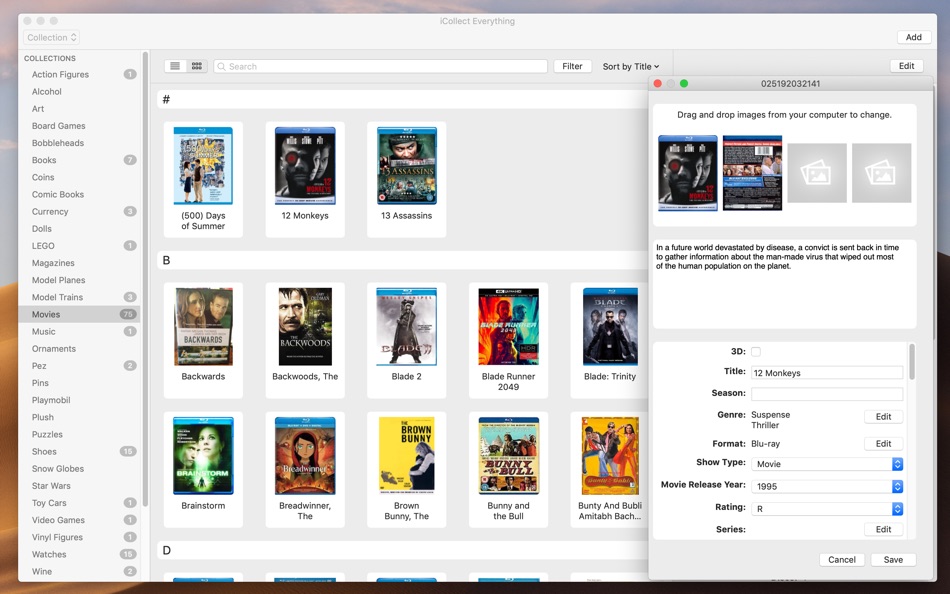Screen dimensions: 950x594
Task: Select Video Games collection
Action: coord(79,520)
